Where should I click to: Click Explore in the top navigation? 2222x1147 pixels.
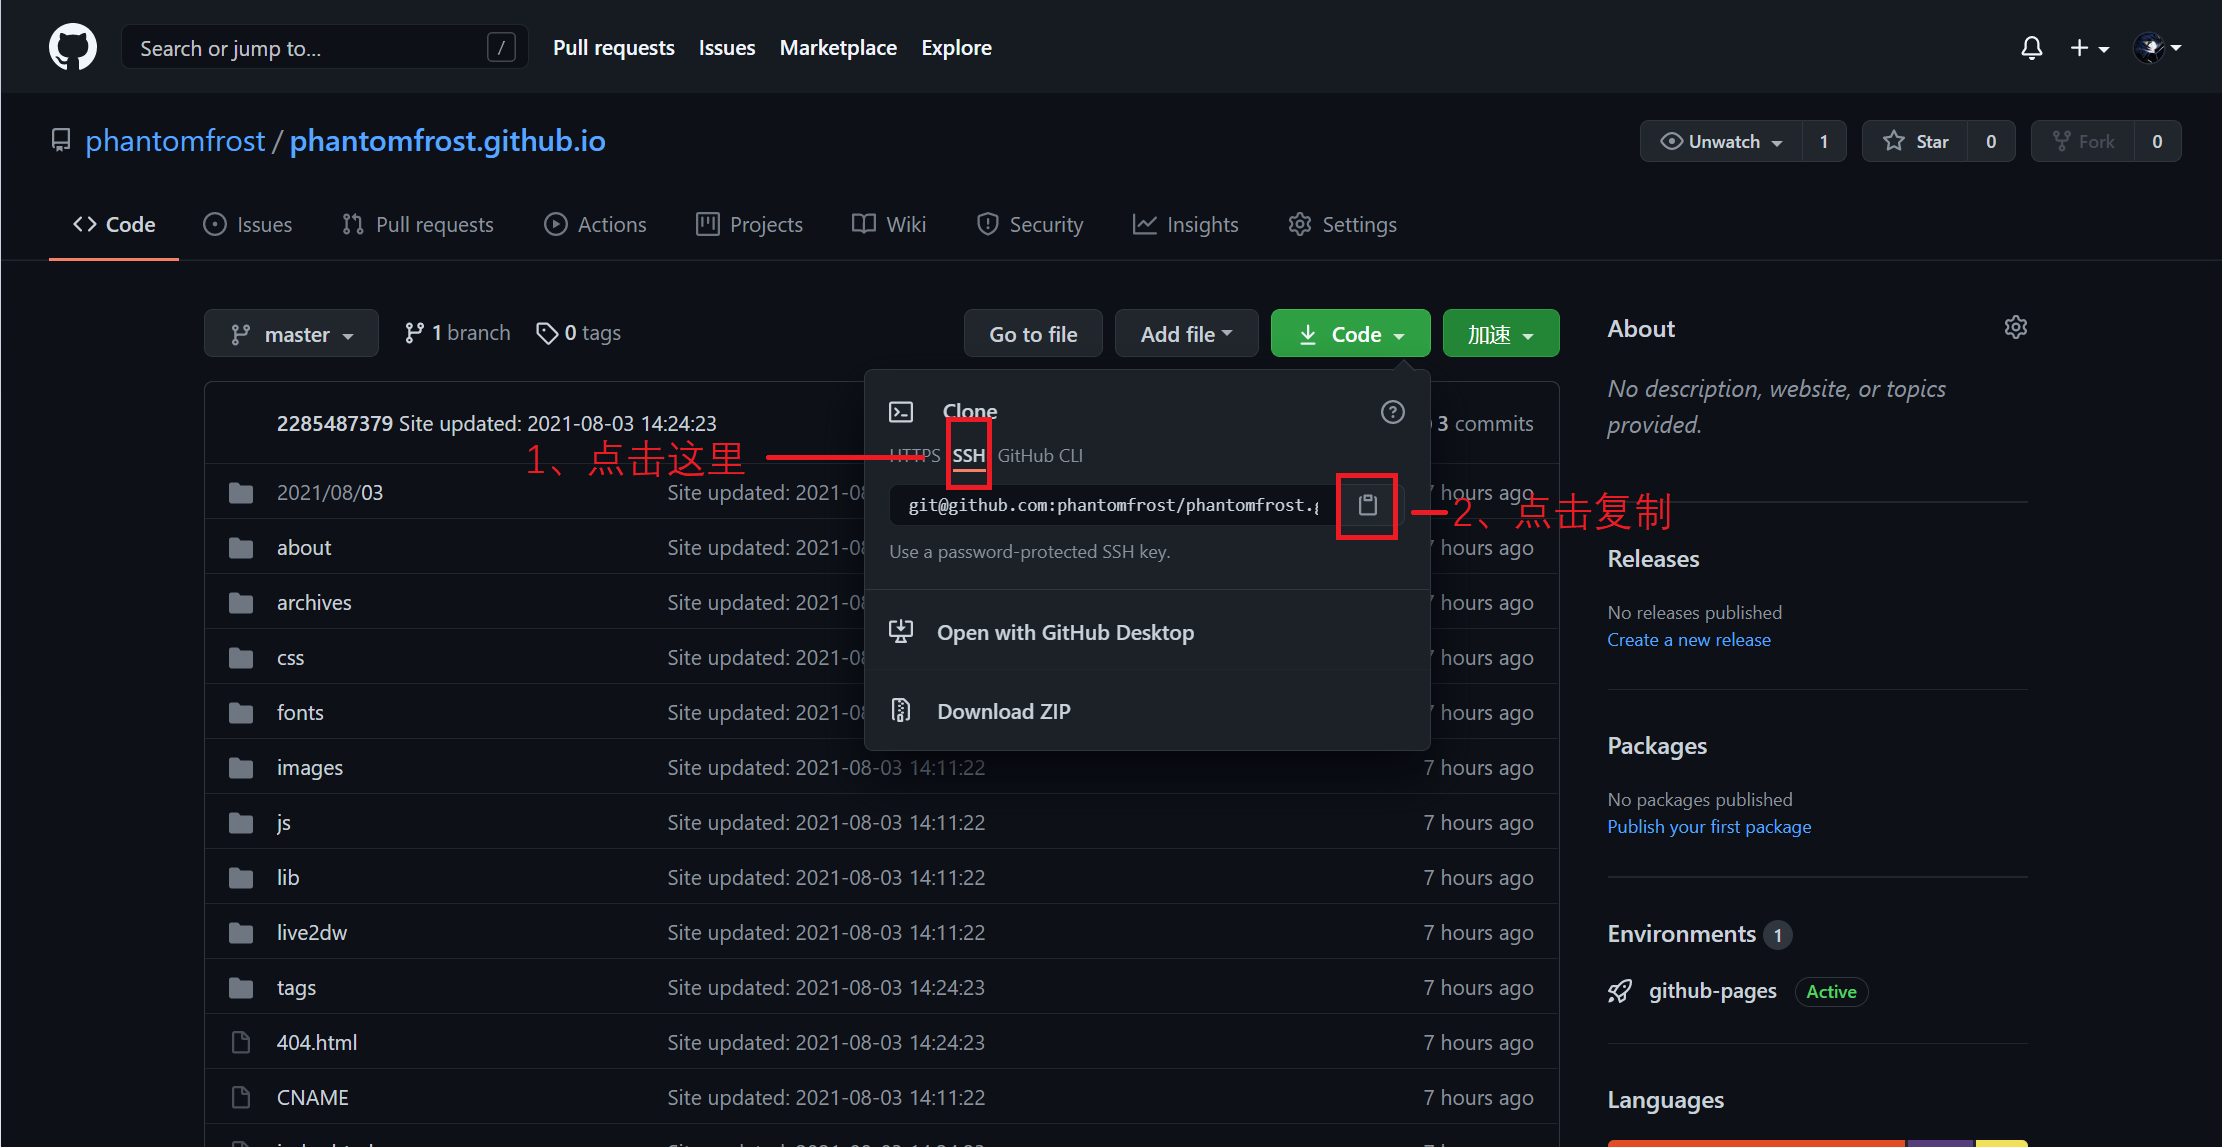click(x=956, y=47)
